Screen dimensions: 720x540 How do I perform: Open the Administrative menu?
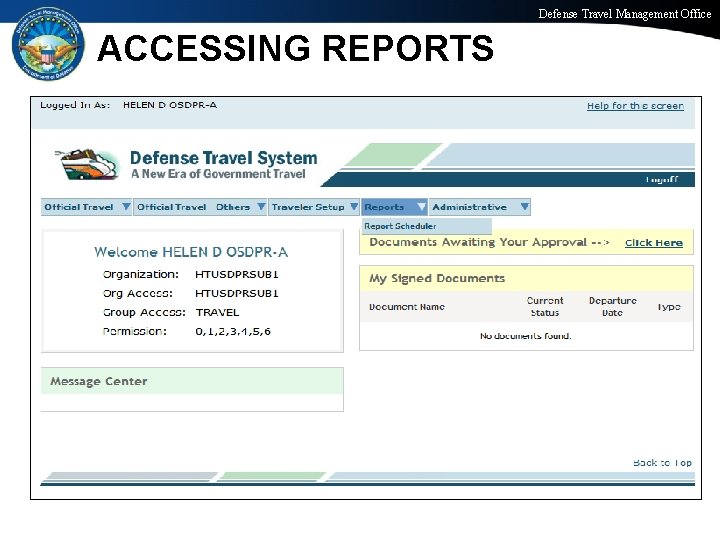[480, 207]
